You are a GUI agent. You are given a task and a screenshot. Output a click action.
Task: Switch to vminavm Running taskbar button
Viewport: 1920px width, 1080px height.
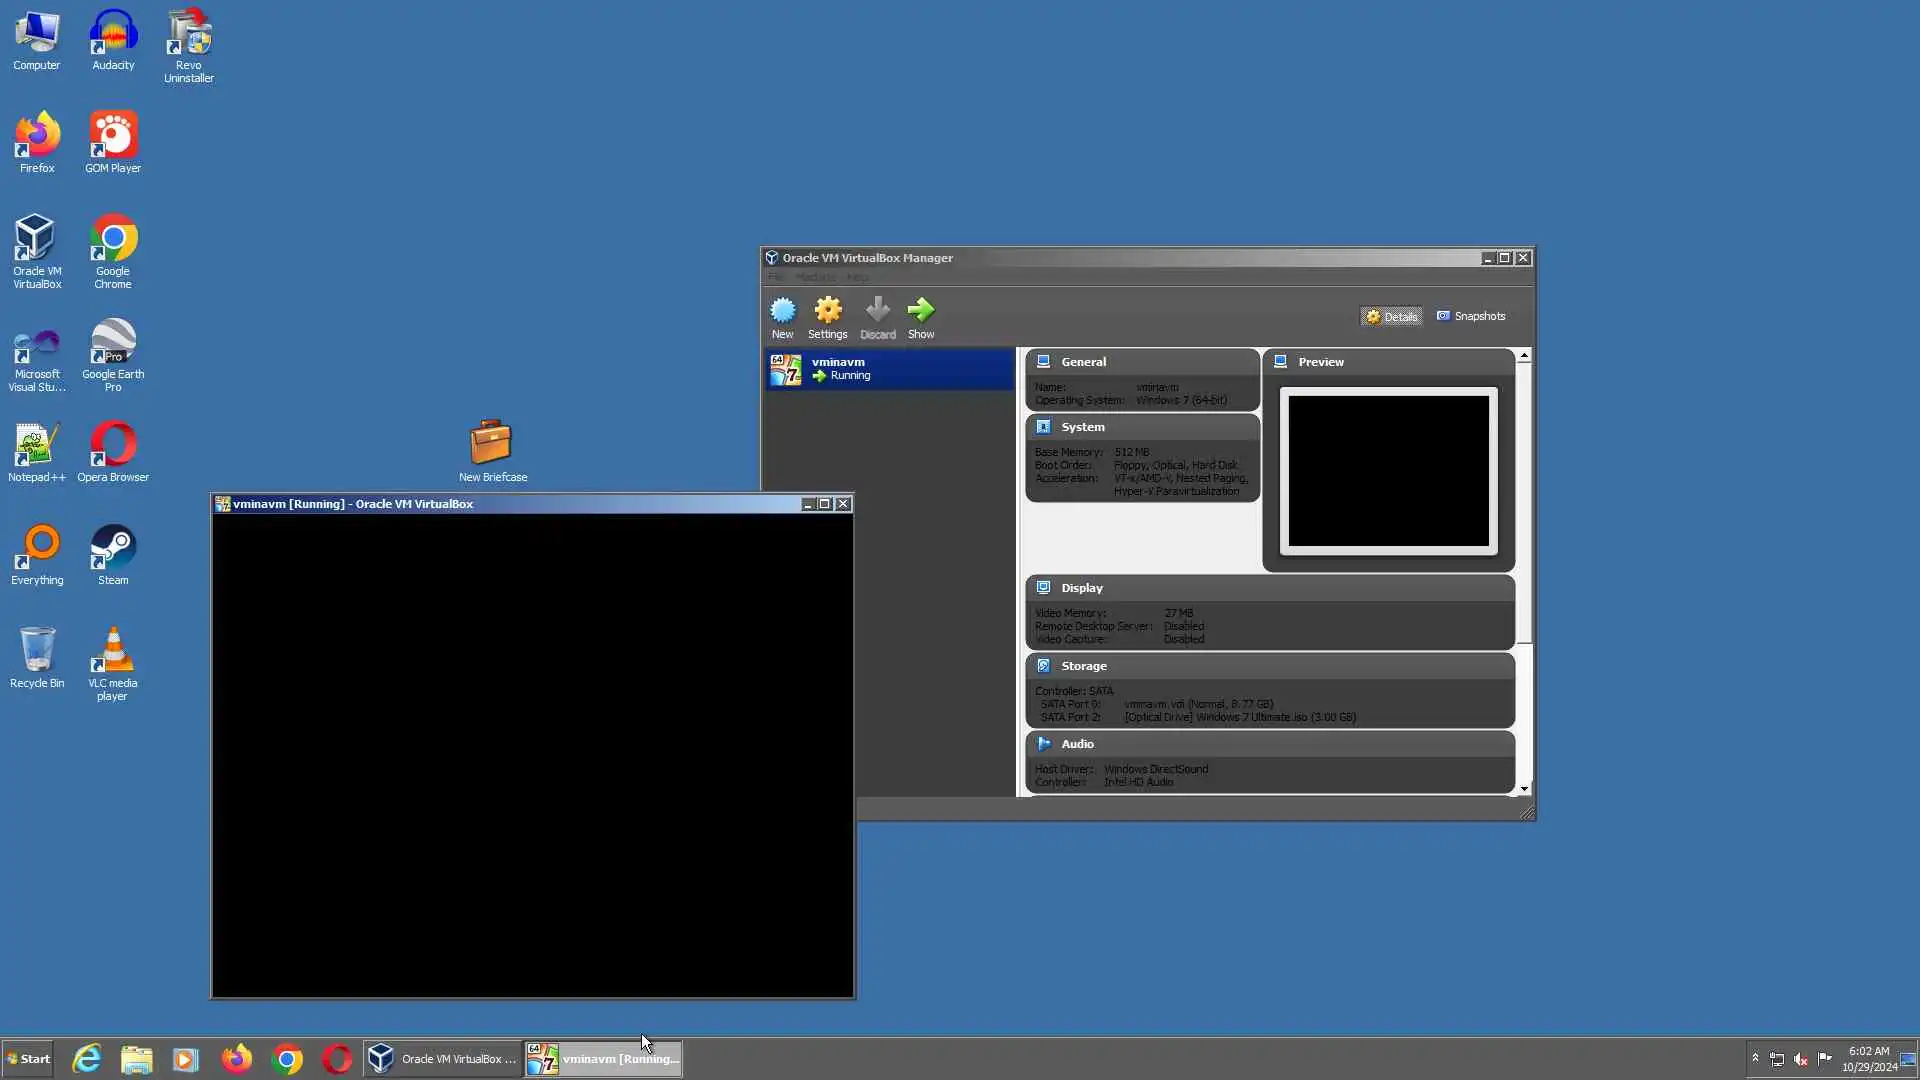pos(604,1059)
